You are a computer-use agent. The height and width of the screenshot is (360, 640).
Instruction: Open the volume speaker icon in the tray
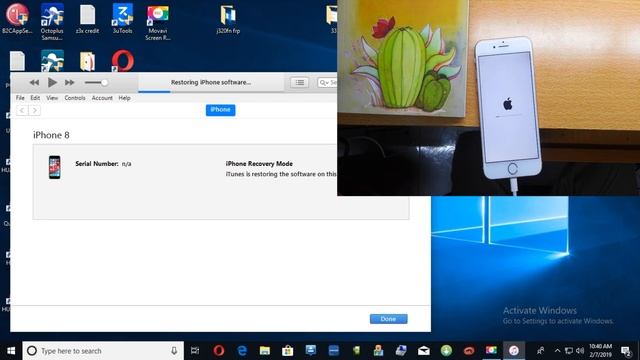tap(580, 351)
